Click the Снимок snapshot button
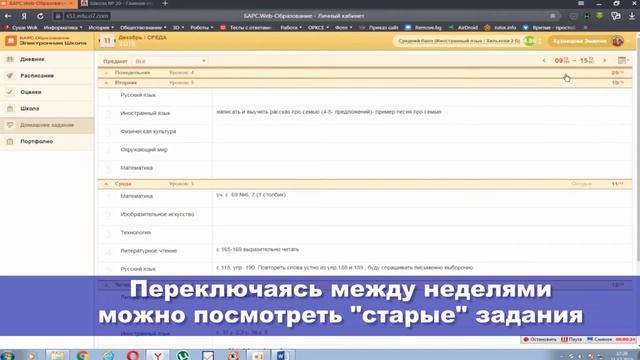 coord(599,339)
